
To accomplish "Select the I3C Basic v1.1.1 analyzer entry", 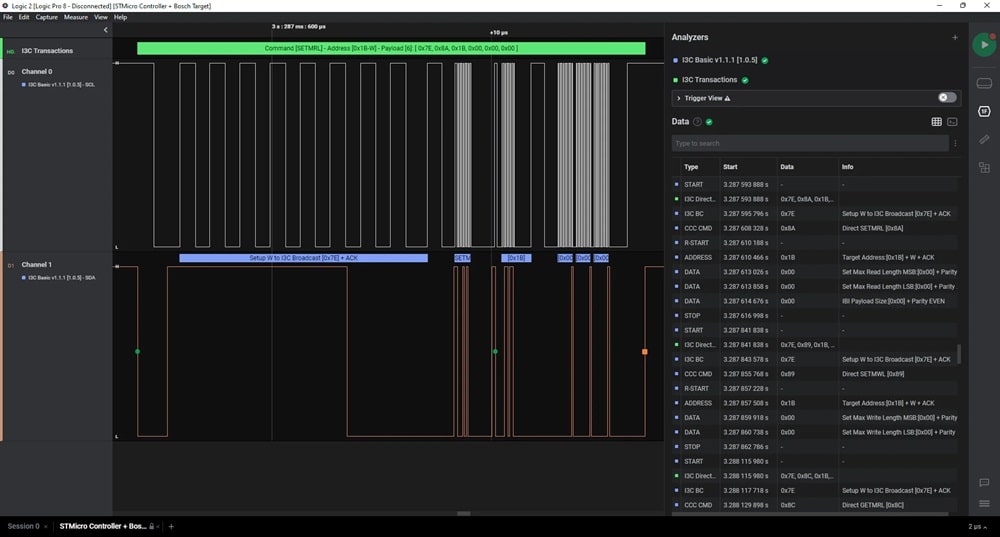I will [719, 60].
